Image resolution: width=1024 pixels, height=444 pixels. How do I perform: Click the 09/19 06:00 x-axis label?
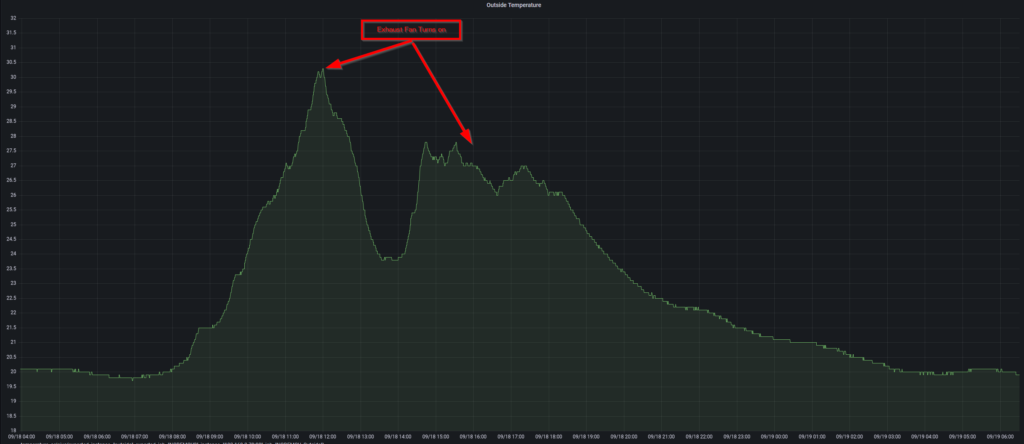tap(1000, 436)
